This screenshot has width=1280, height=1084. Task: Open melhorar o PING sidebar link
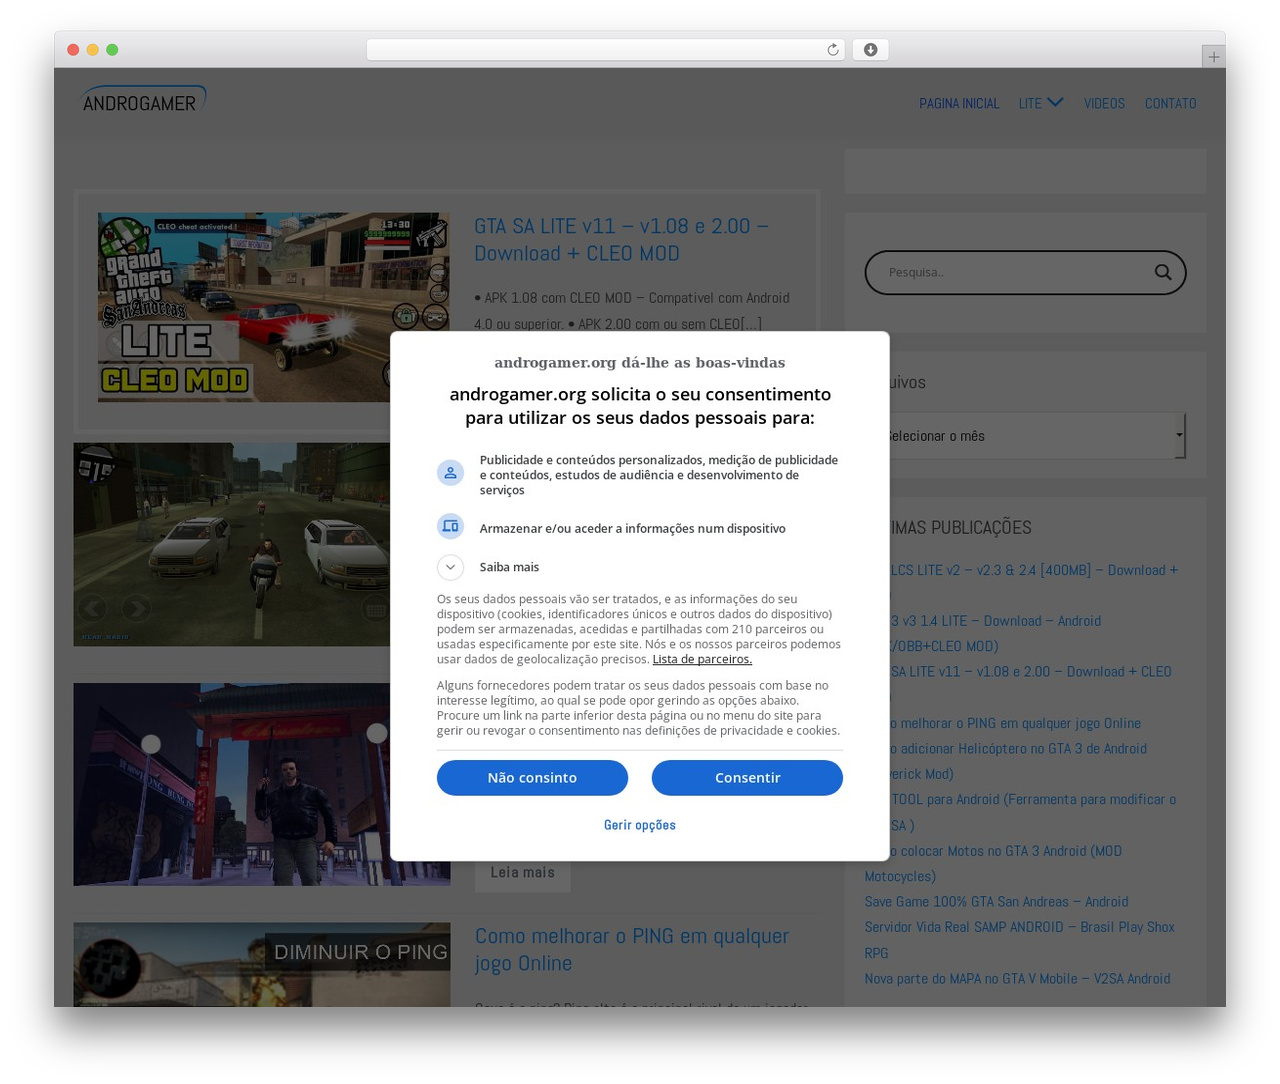(x=1015, y=723)
